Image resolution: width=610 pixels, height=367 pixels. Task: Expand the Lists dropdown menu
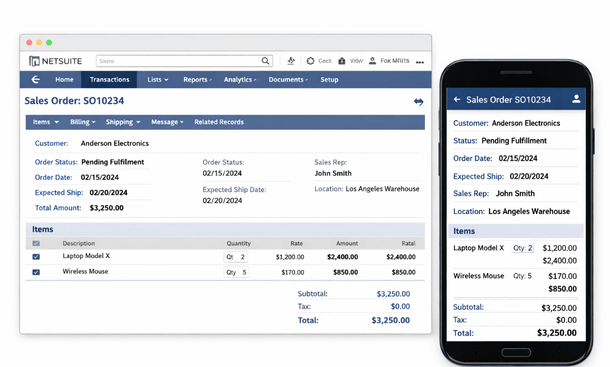pos(158,79)
